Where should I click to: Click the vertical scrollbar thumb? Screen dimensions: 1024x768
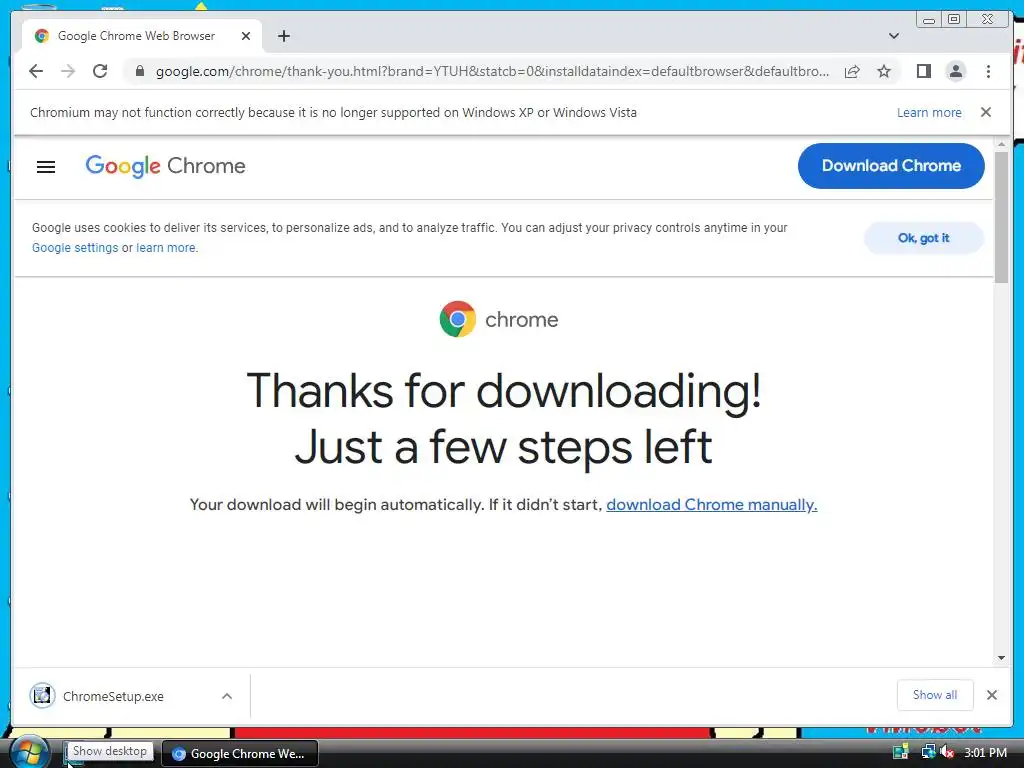[1001, 217]
